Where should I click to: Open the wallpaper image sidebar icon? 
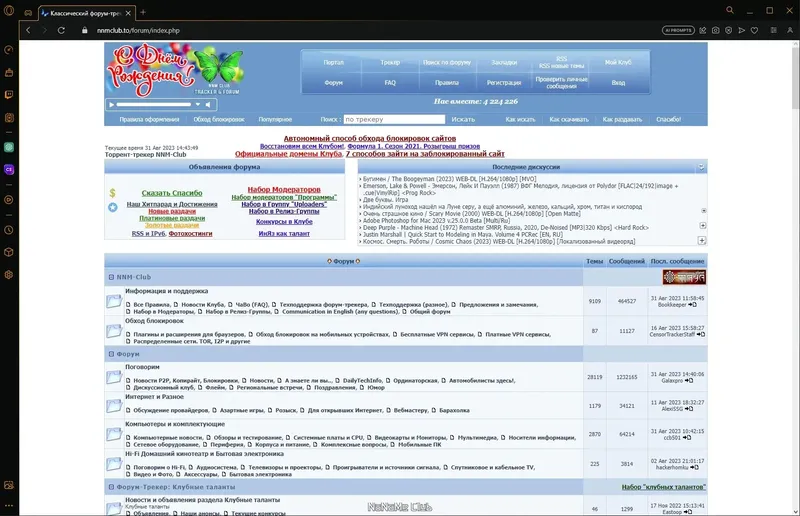[9, 485]
